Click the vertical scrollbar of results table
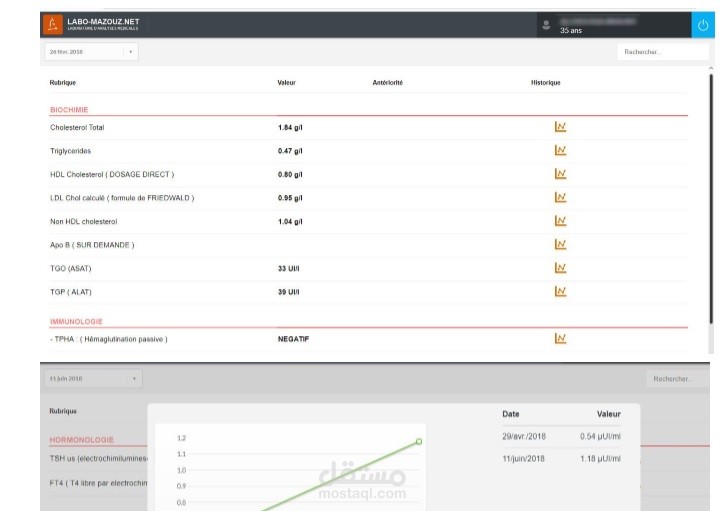The image size is (725, 511). pos(711,199)
